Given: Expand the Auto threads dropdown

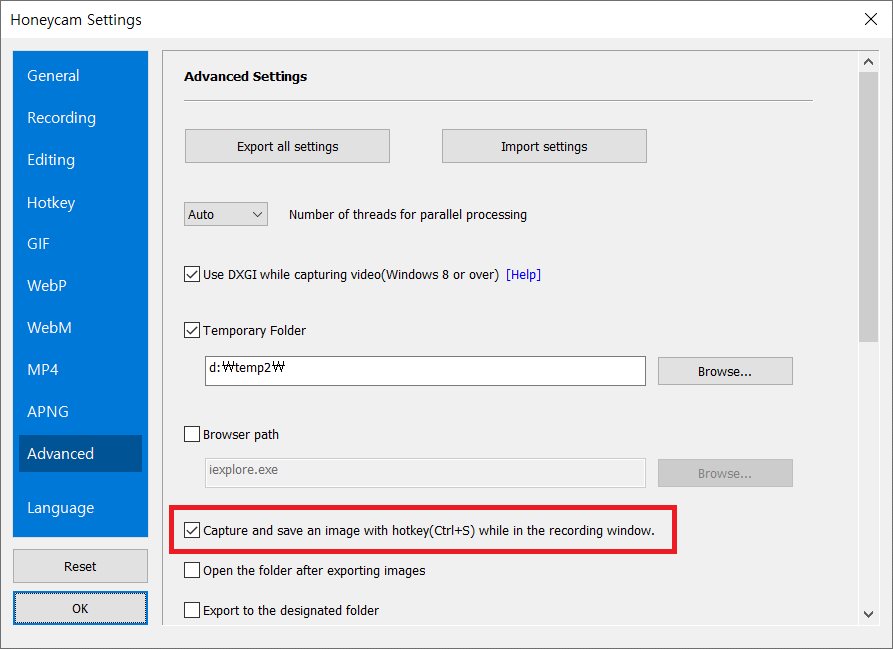Looking at the screenshot, I should [227, 214].
